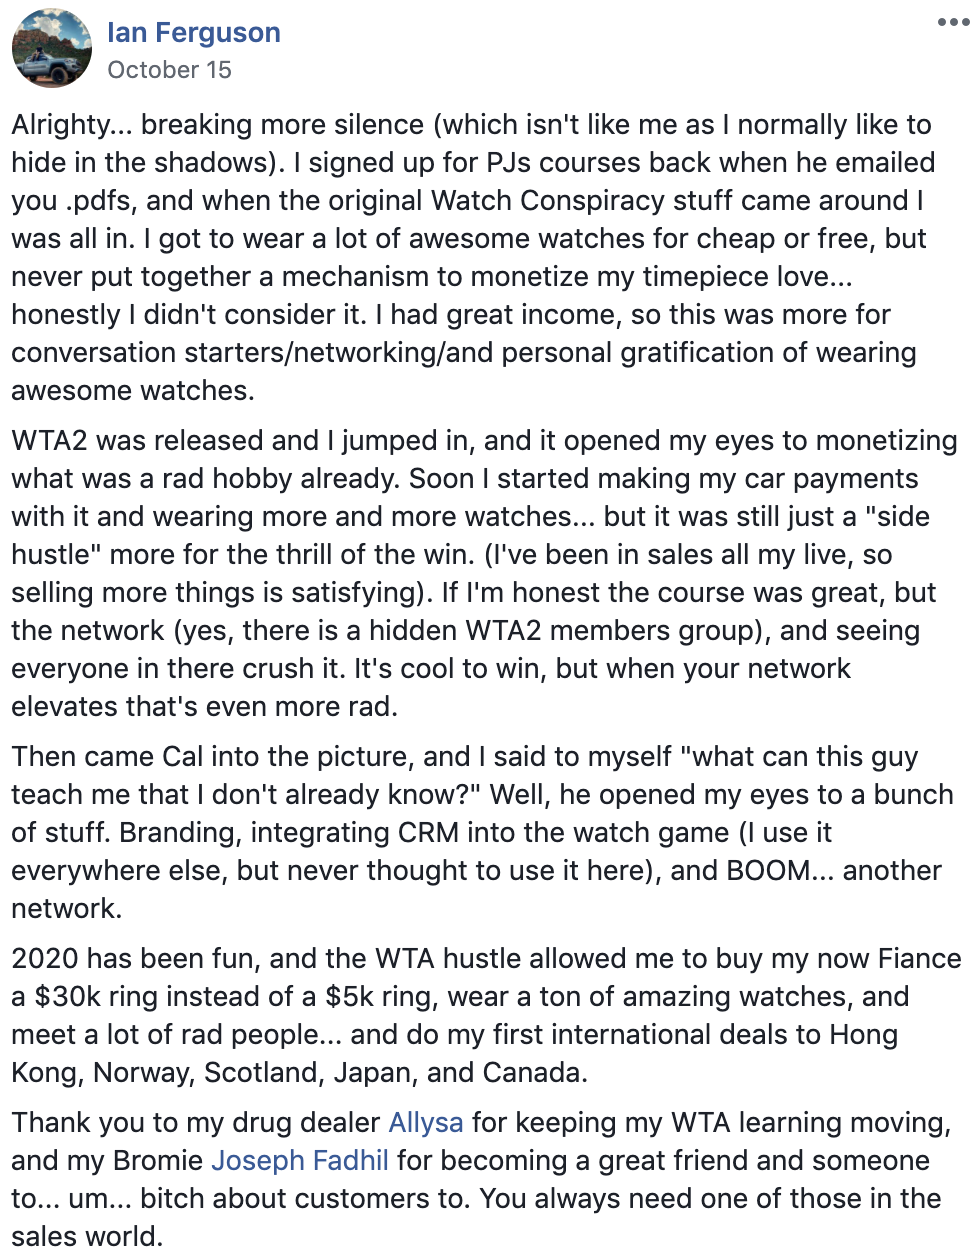The image size is (980, 1258).
Task: Click the '.pdfs' text in the first paragraph
Action: point(102,200)
